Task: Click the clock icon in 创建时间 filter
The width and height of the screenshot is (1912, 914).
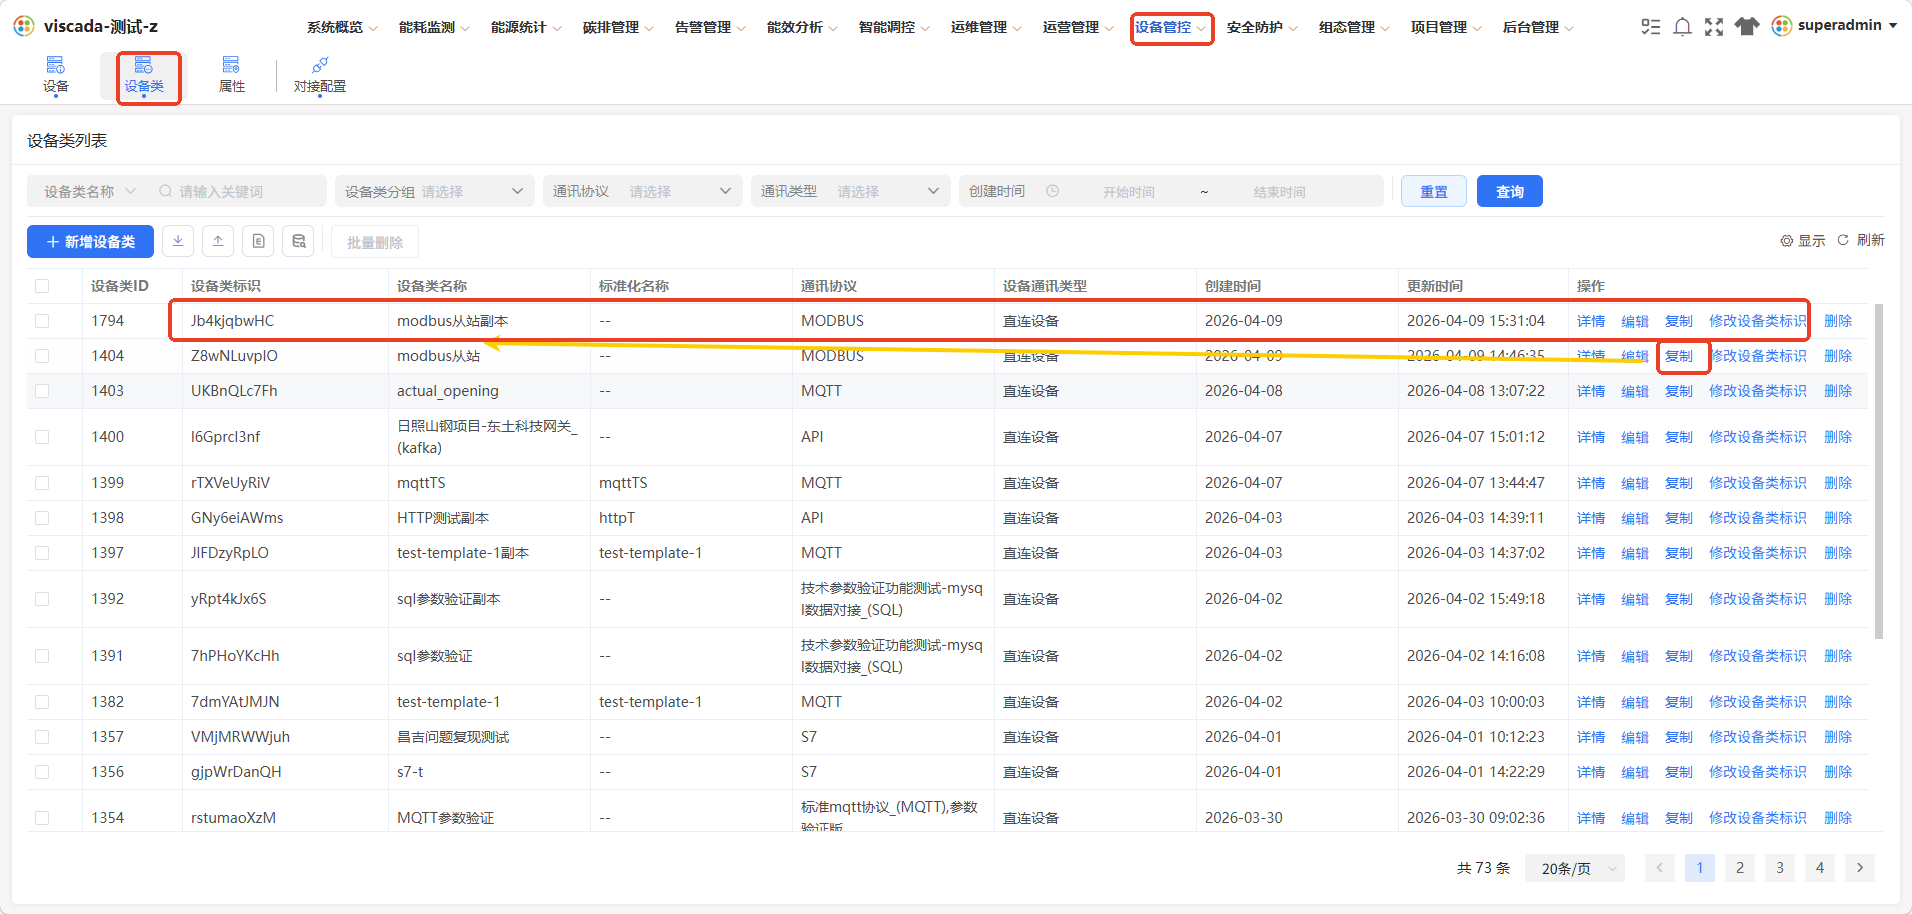Action: 1052,191
